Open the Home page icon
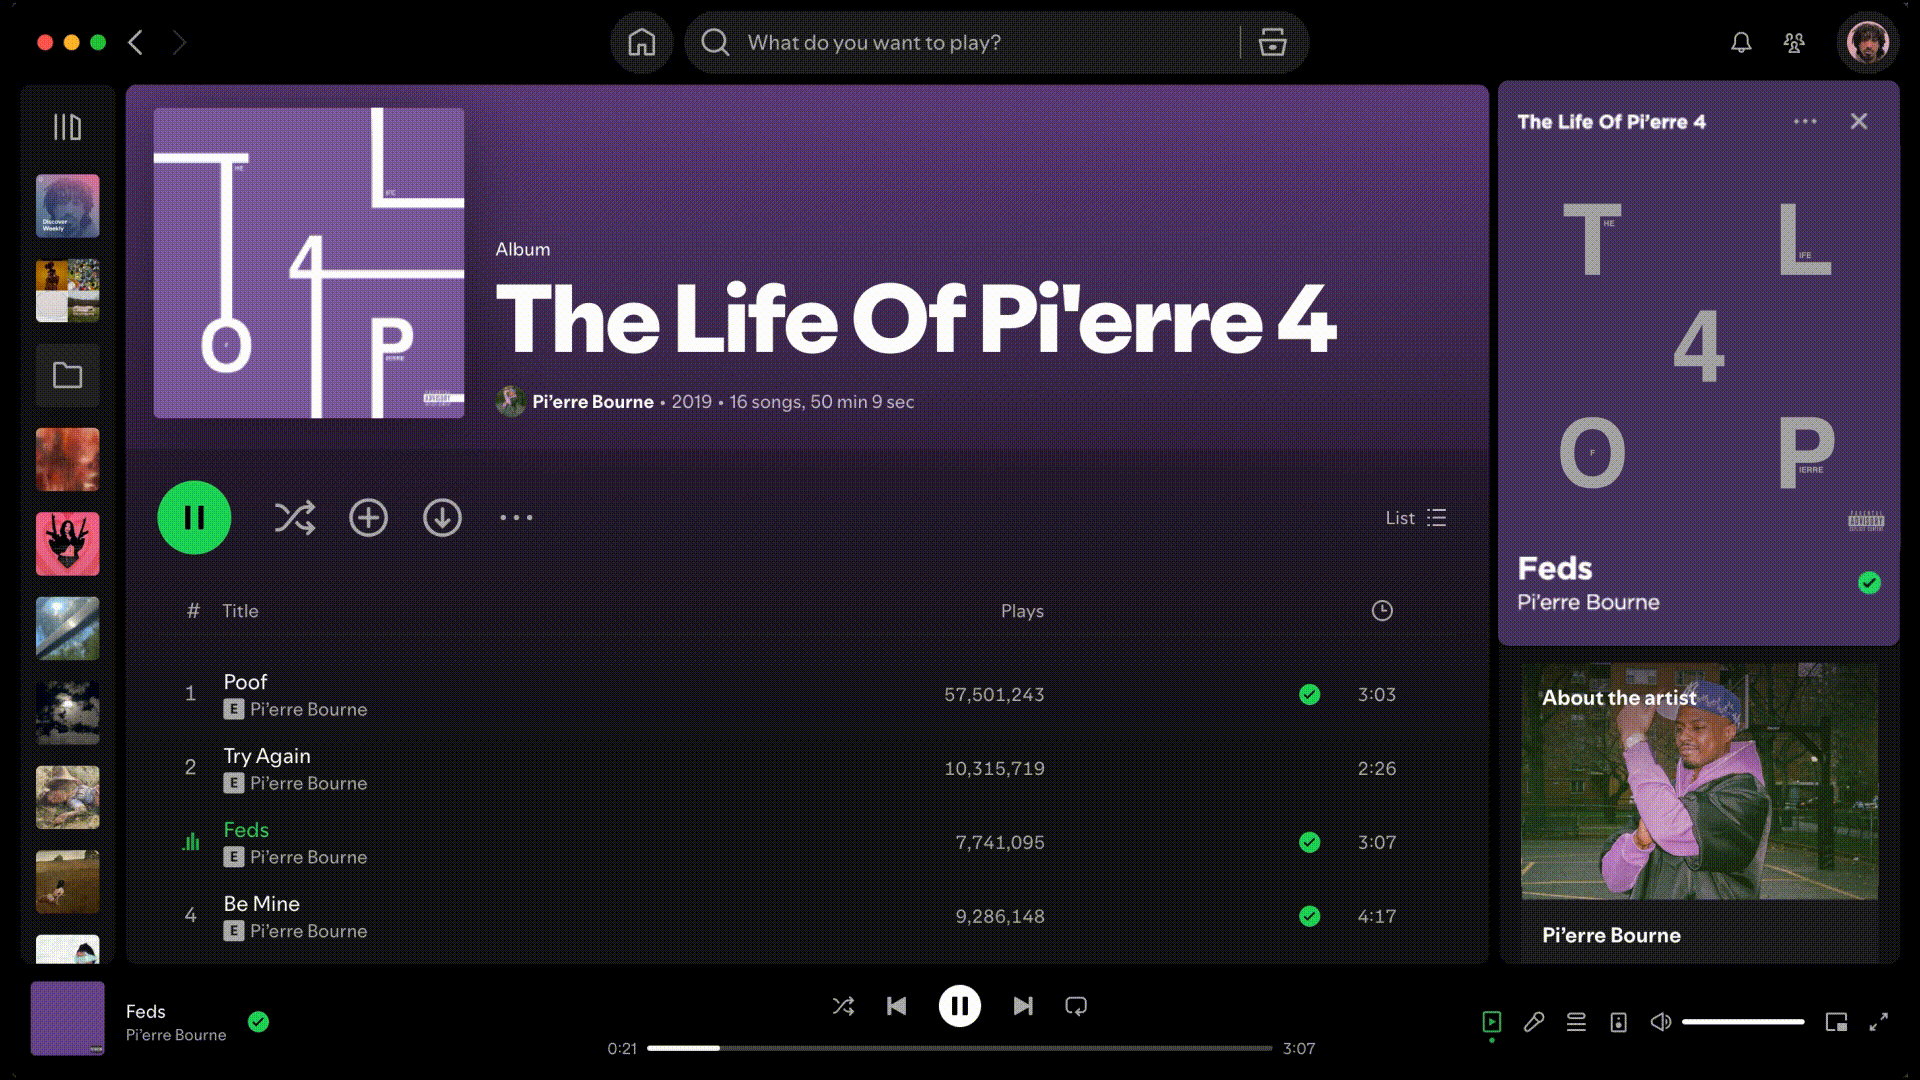The height and width of the screenshot is (1080, 1920). point(641,42)
